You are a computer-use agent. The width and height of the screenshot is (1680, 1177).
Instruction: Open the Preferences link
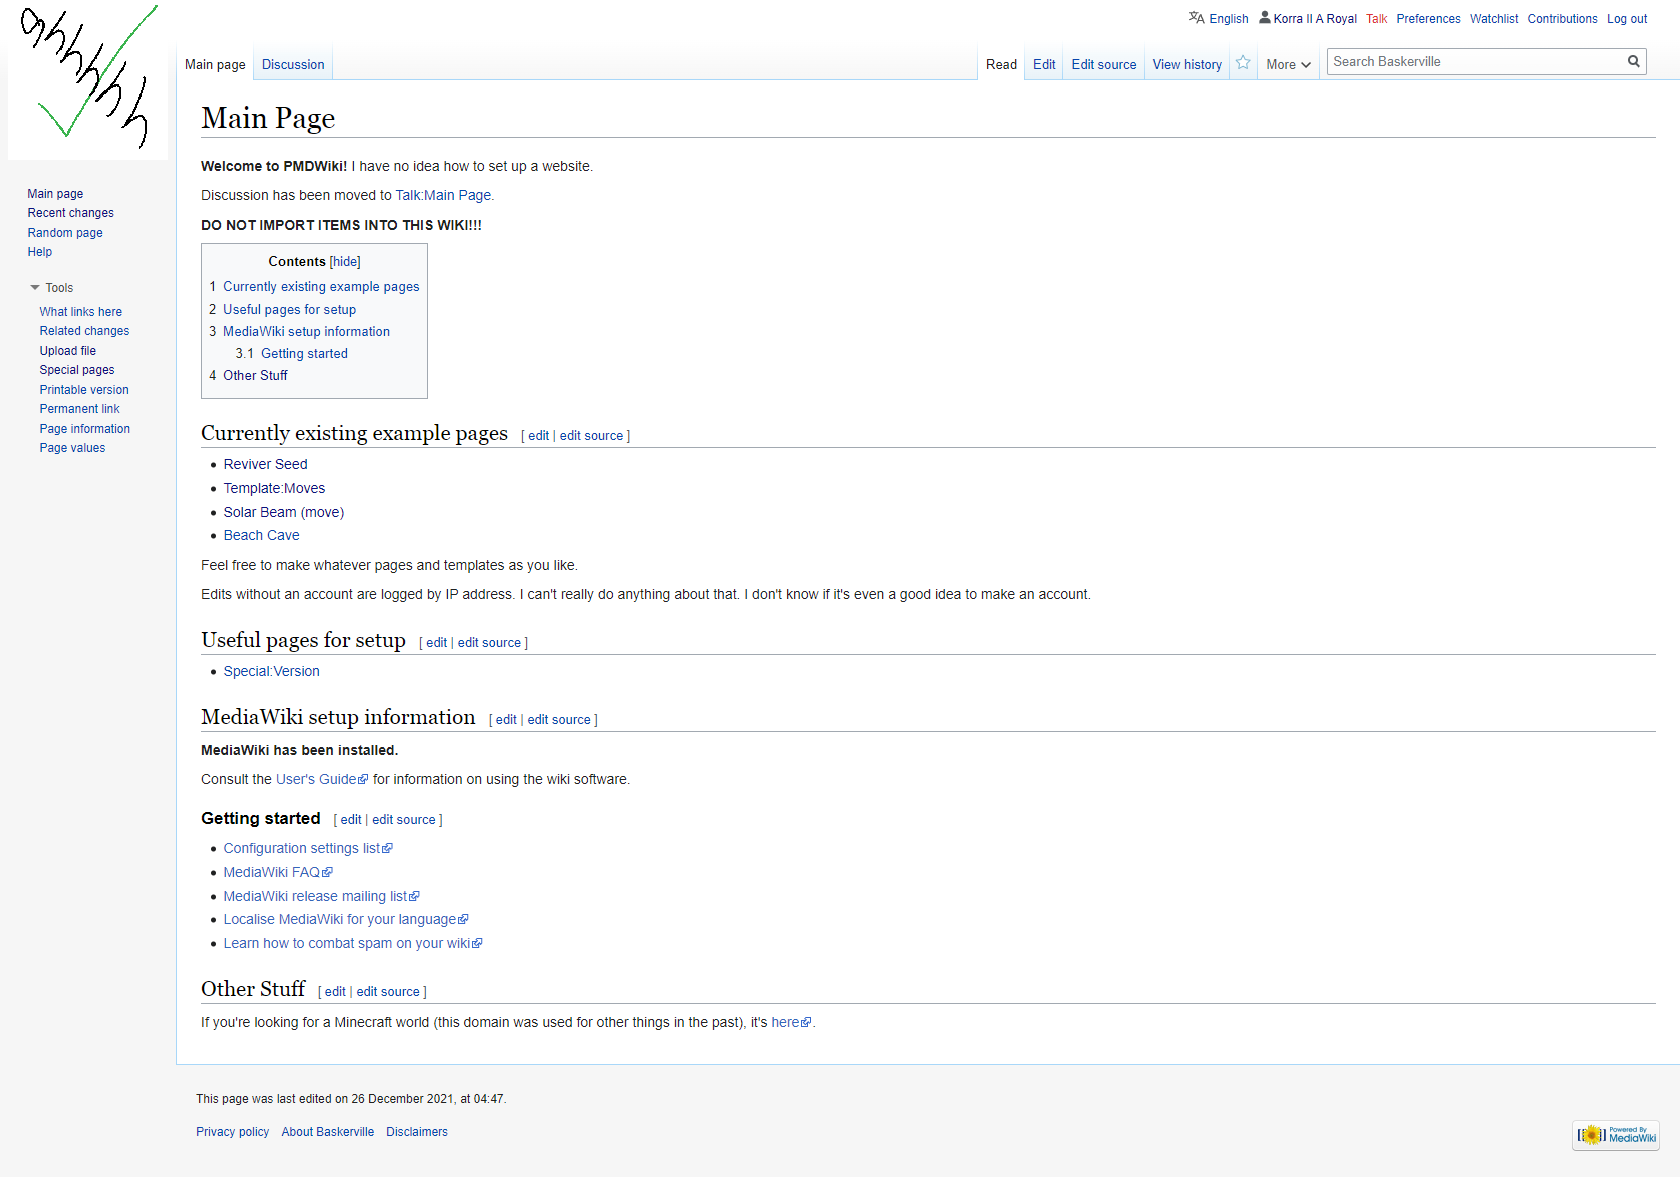tap(1428, 19)
